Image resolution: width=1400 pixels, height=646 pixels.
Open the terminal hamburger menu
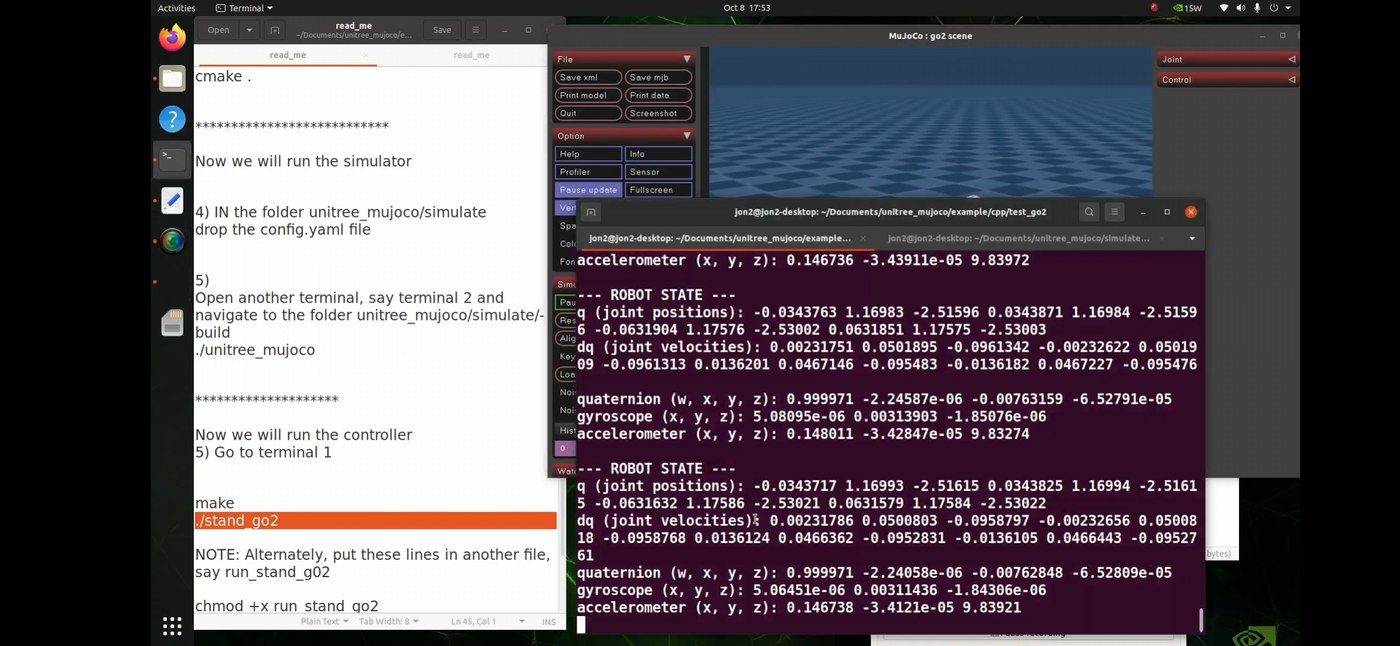coord(1114,212)
